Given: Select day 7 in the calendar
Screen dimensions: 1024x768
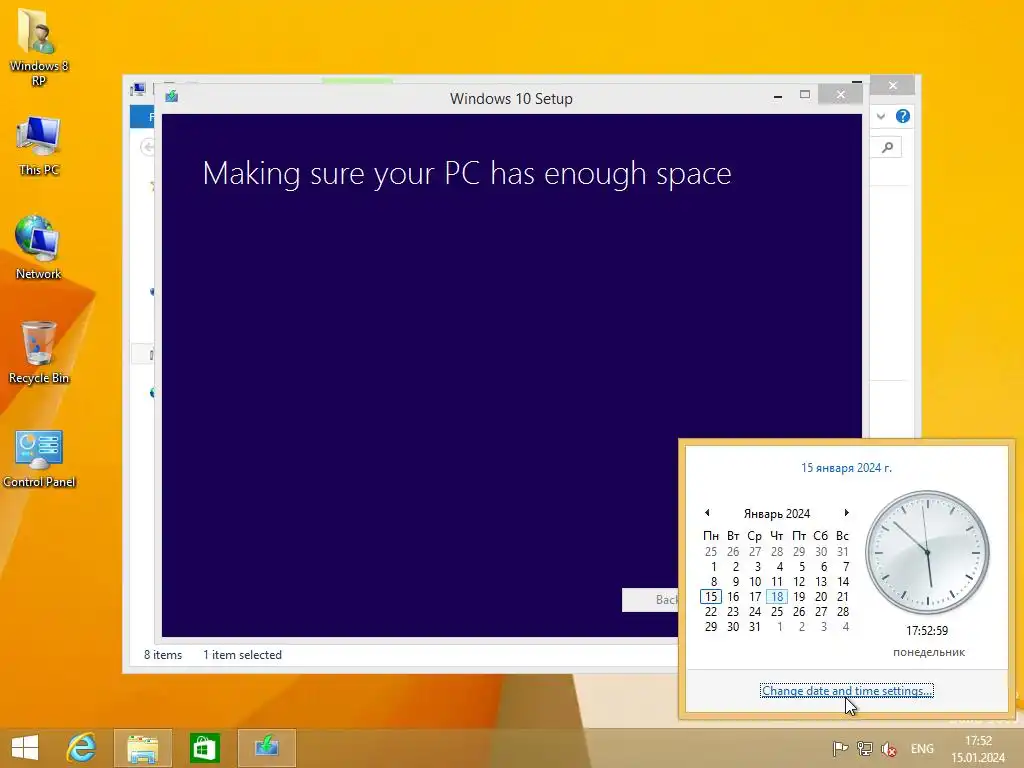Looking at the screenshot, I should (x=845, y=566).
